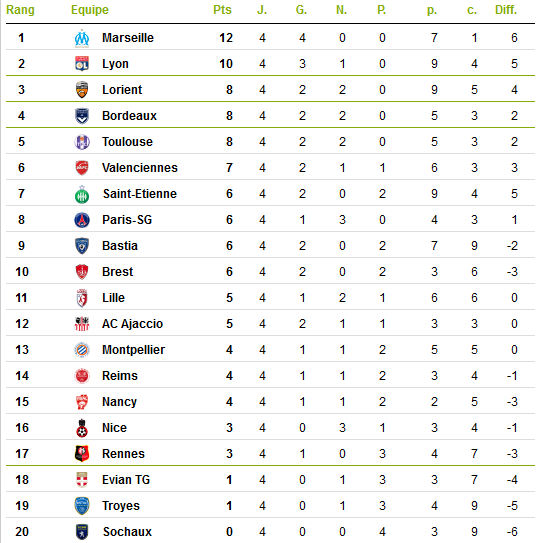Screen dimensions: 536x543
Task: Click the Bastia club crest
Action: coord(82,246)
